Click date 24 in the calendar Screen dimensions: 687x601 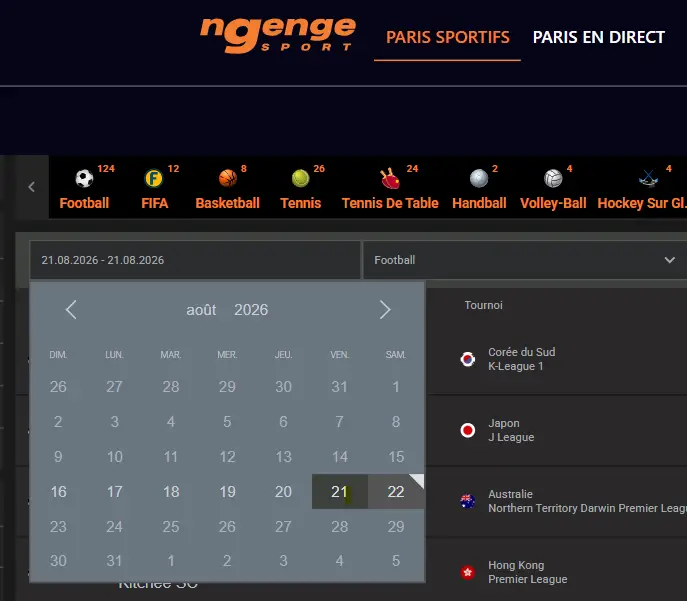pyautogui.click(x=114, y=526)
